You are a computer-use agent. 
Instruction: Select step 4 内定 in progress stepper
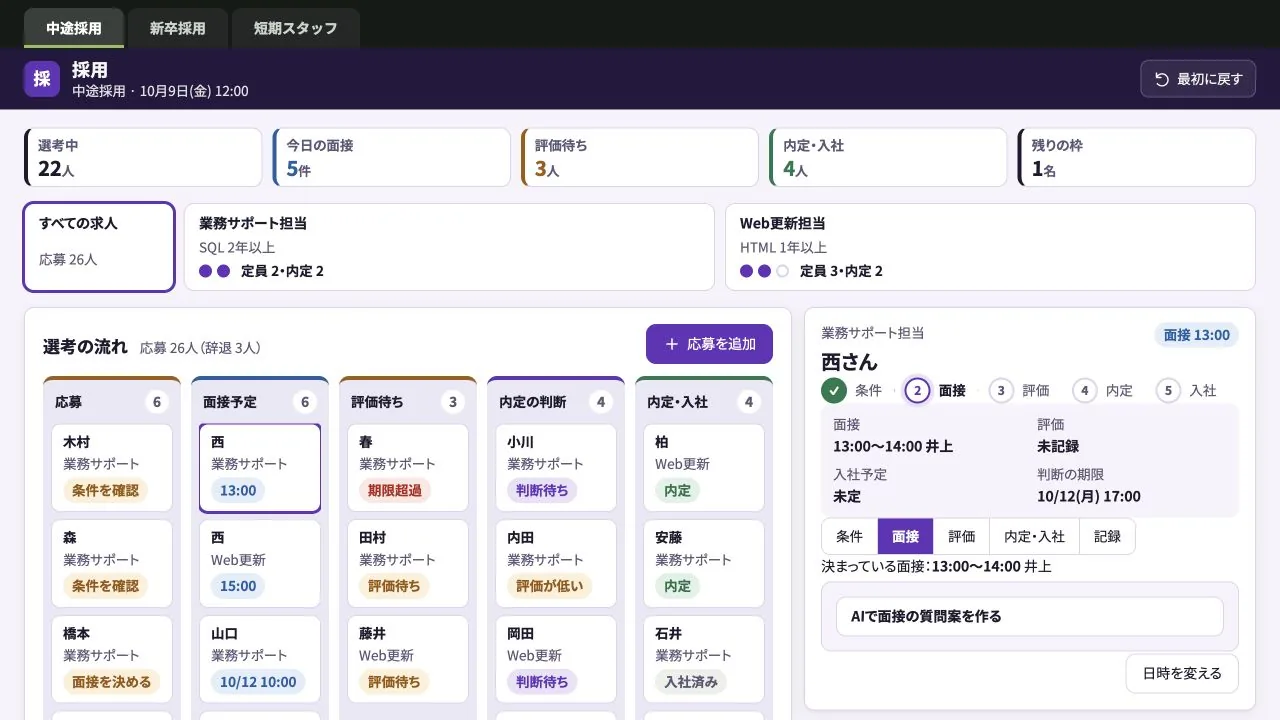coord(1103,390)
